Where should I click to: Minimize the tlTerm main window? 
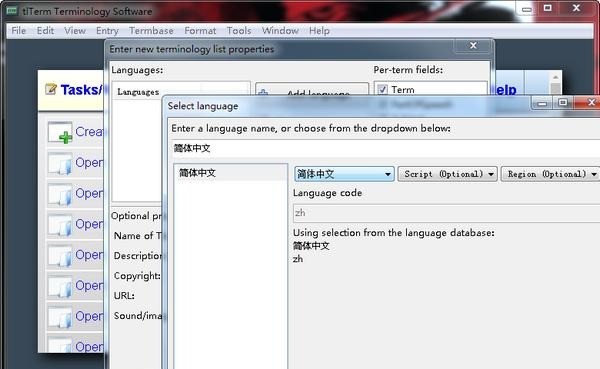(527, 8)
